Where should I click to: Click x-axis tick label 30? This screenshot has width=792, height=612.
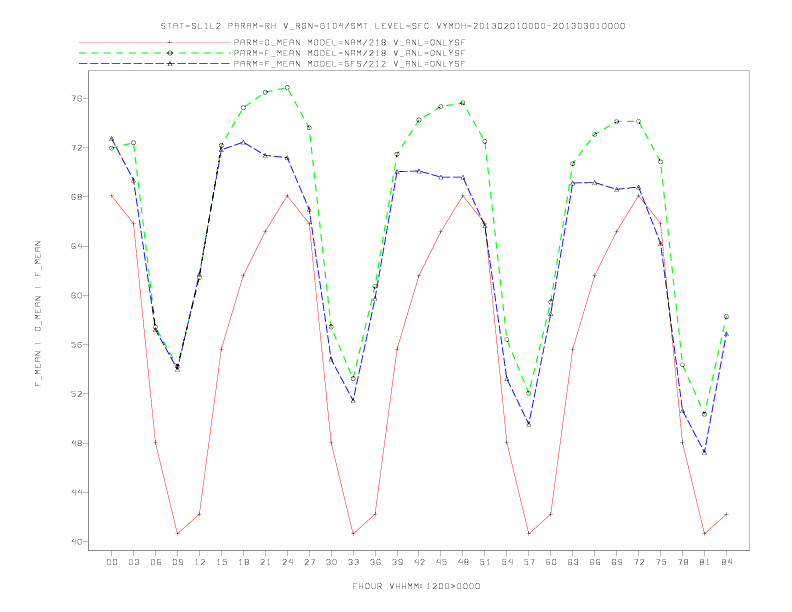coord(331,562)
